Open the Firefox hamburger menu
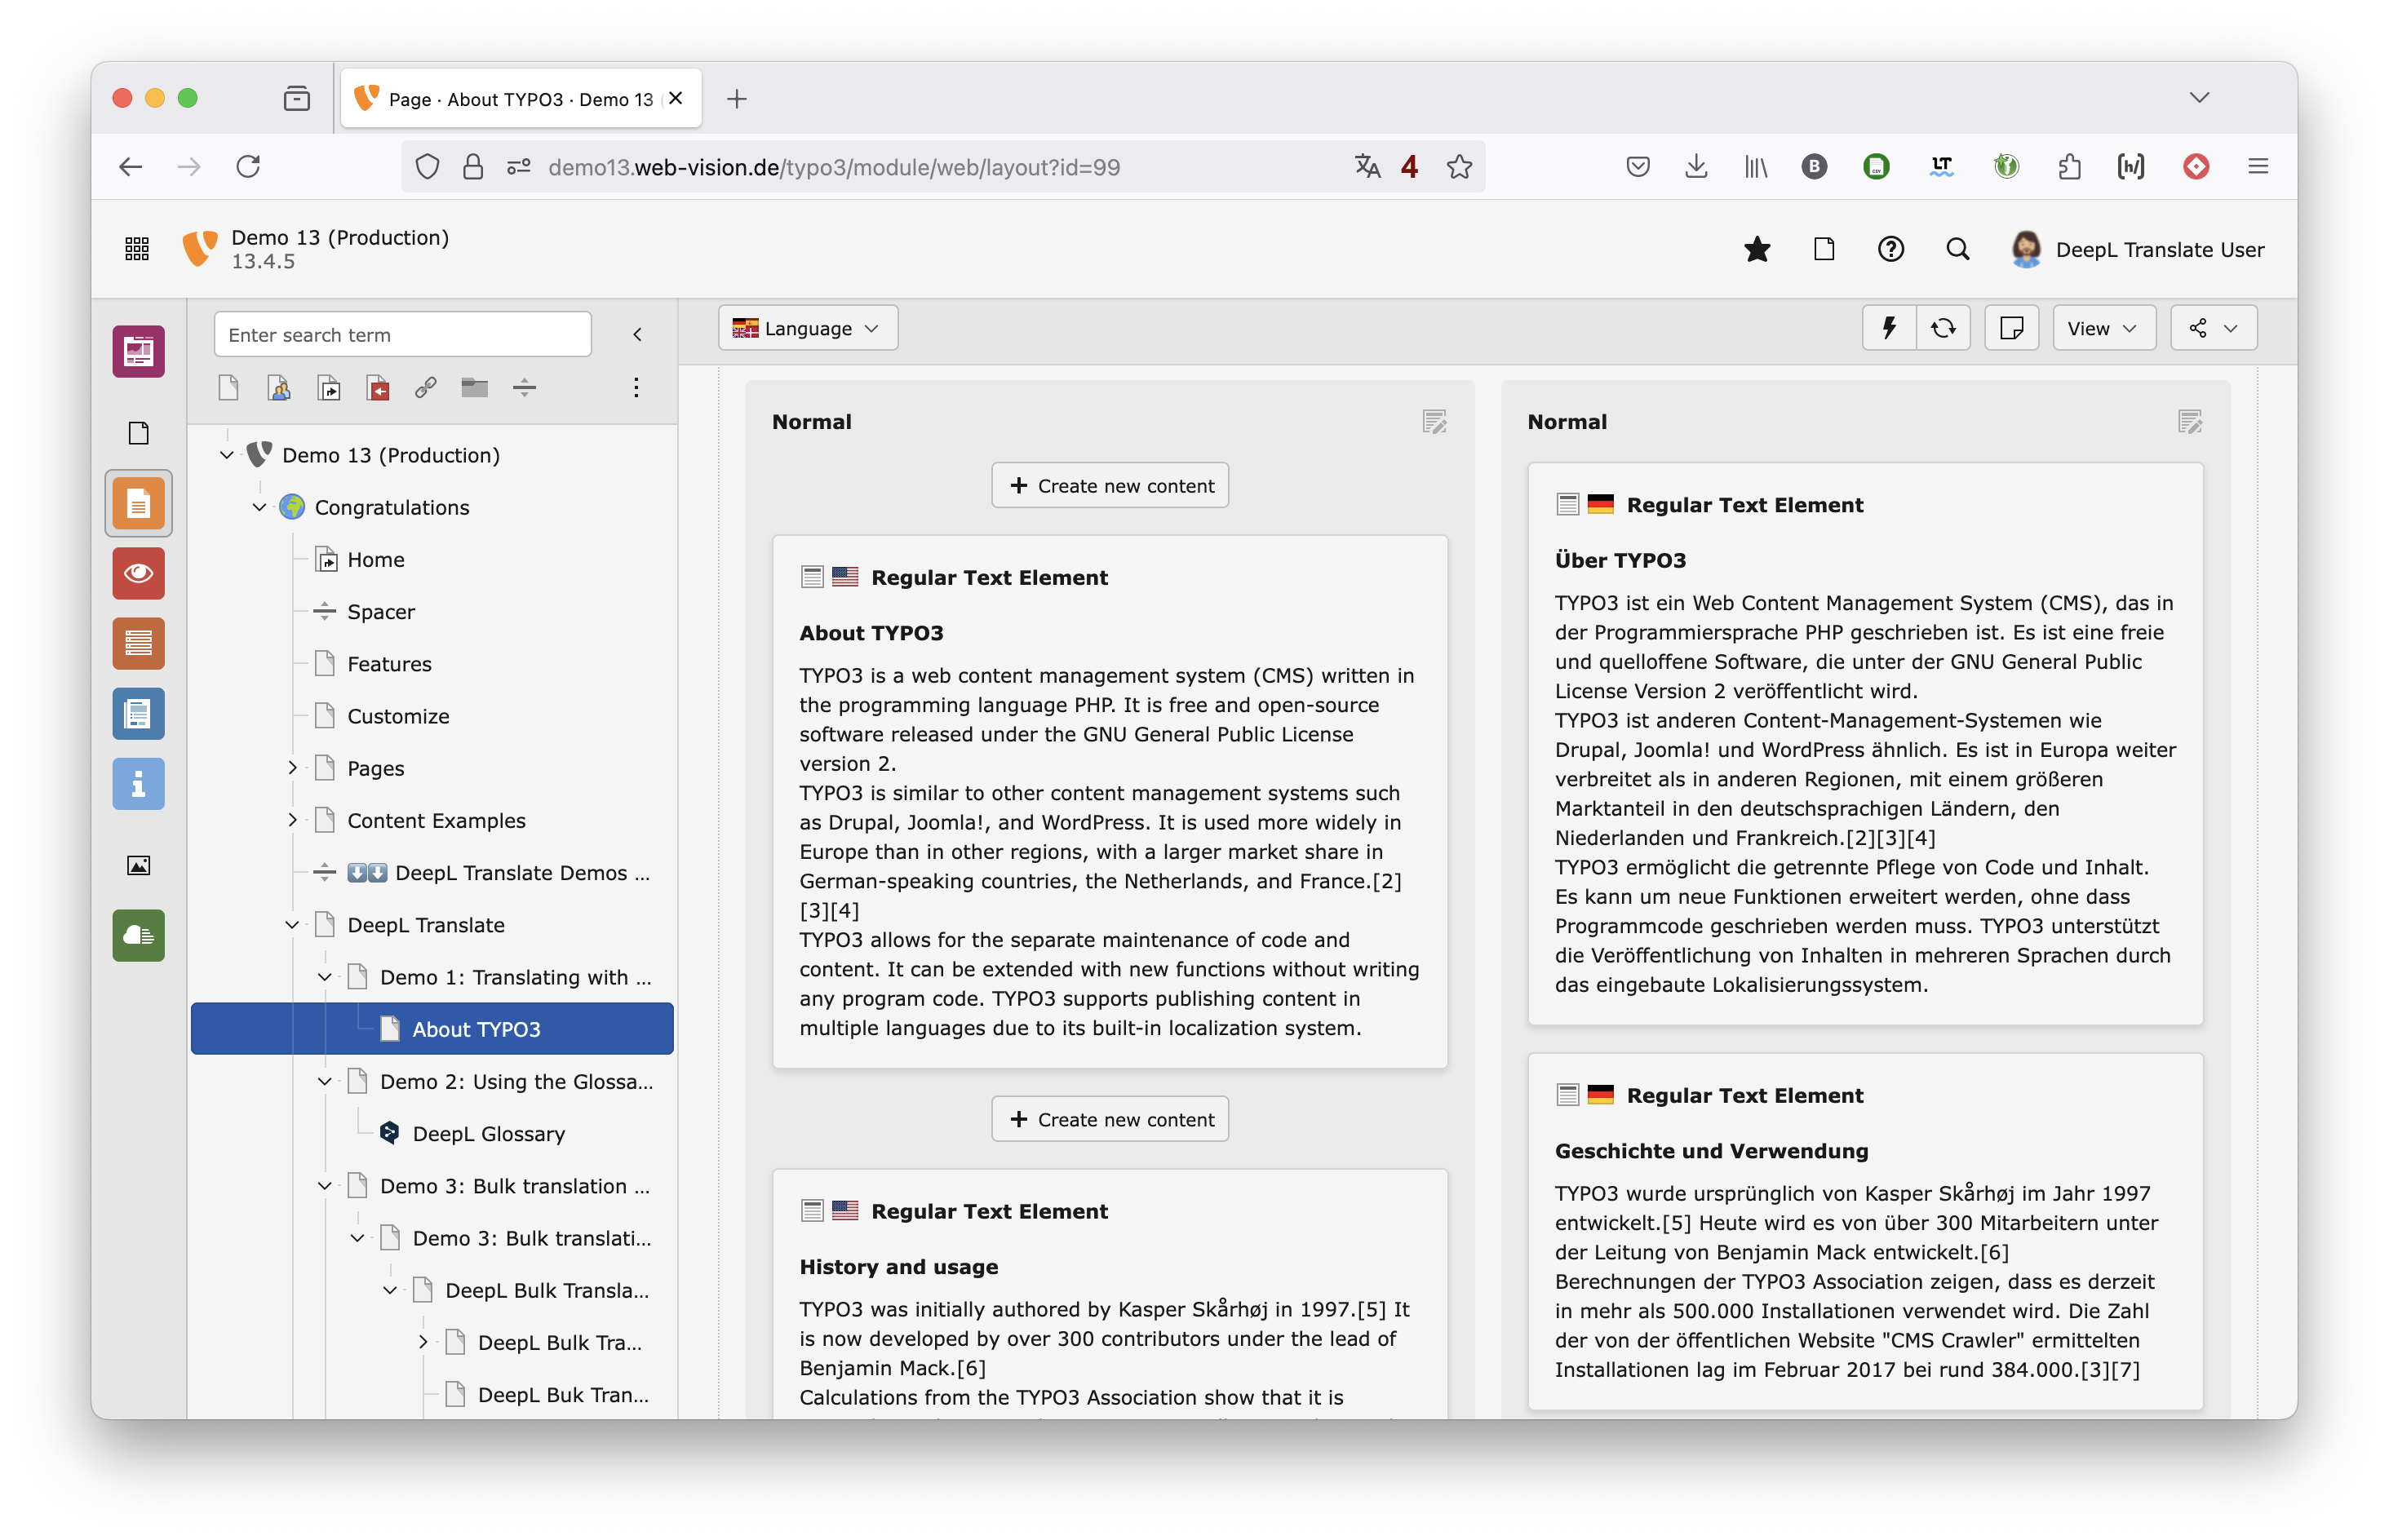Image resolution: width=2389 pixels, height=1540 pixels. coord(2257,167)
